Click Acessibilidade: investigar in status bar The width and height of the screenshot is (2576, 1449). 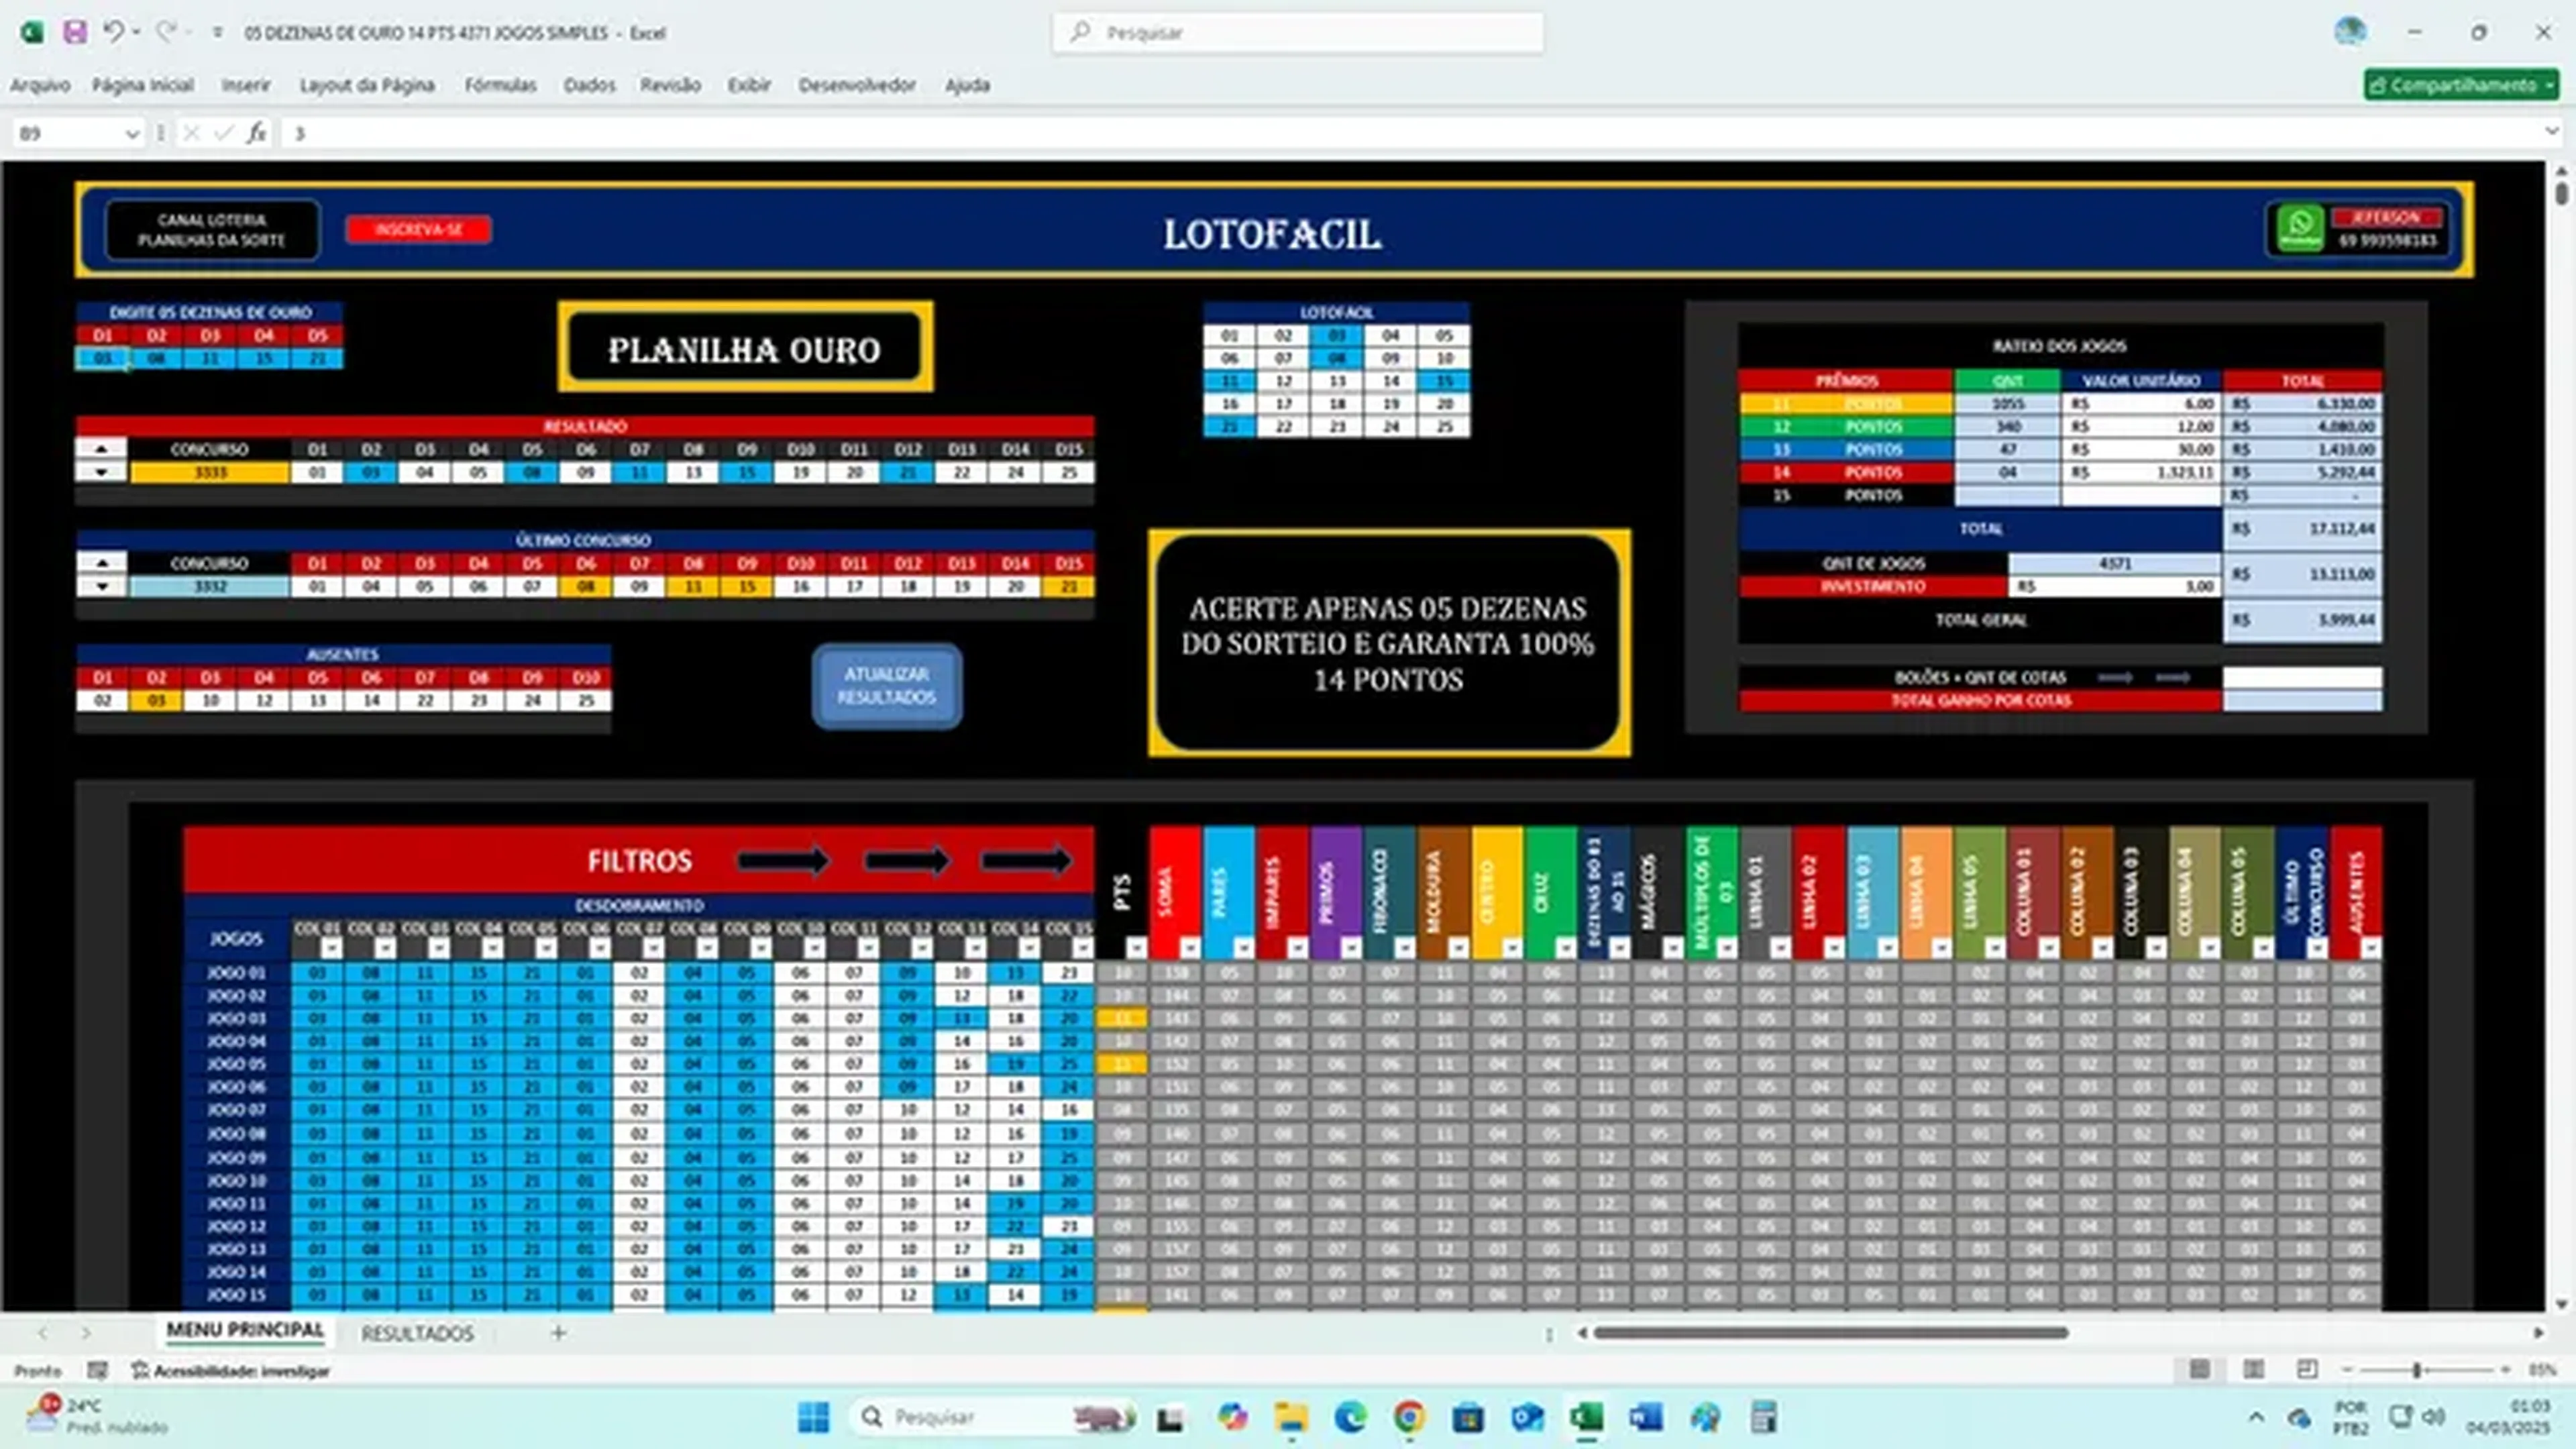(231, 1371)
